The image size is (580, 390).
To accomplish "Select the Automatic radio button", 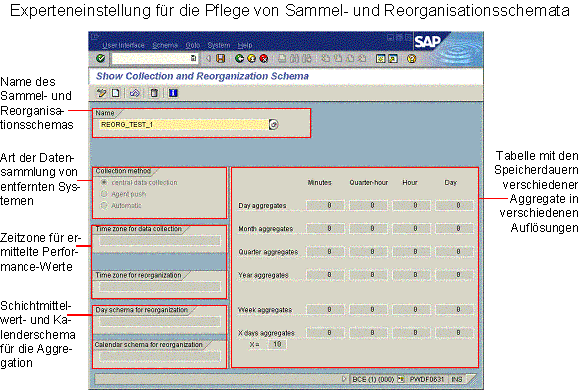I will point(104,205).
